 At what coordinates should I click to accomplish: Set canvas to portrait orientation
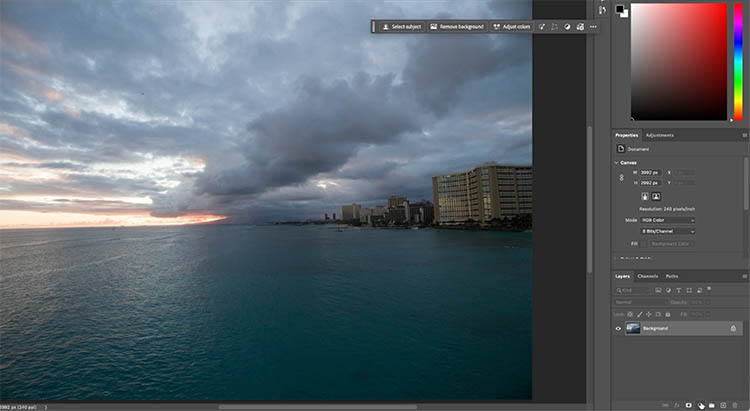[644, 197]
